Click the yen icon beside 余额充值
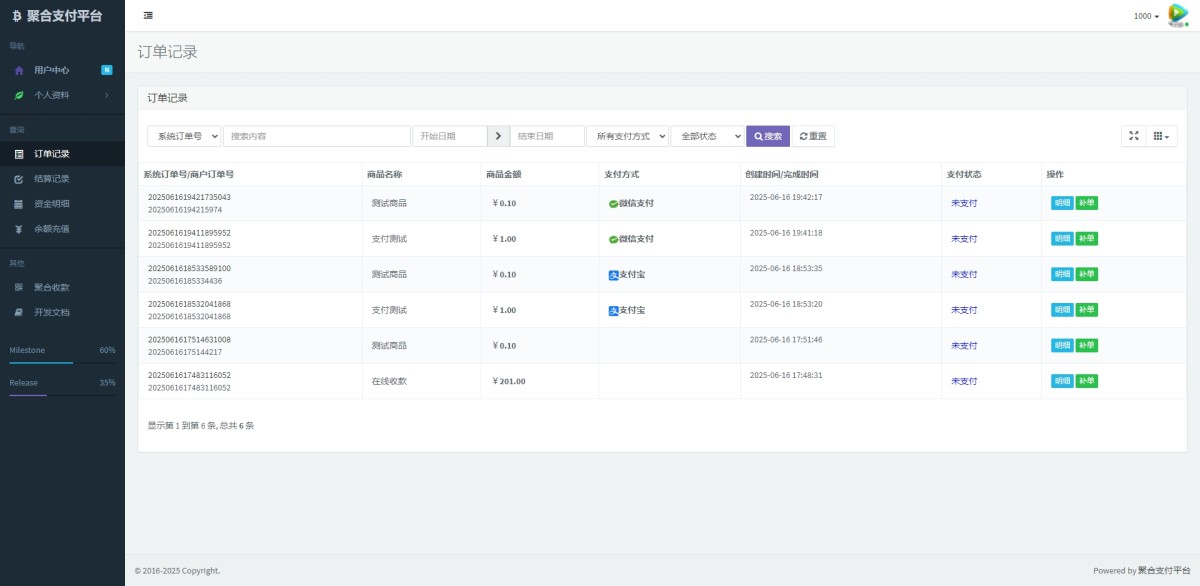Viewport: 1200px width, 586px height. pos(18,229)
